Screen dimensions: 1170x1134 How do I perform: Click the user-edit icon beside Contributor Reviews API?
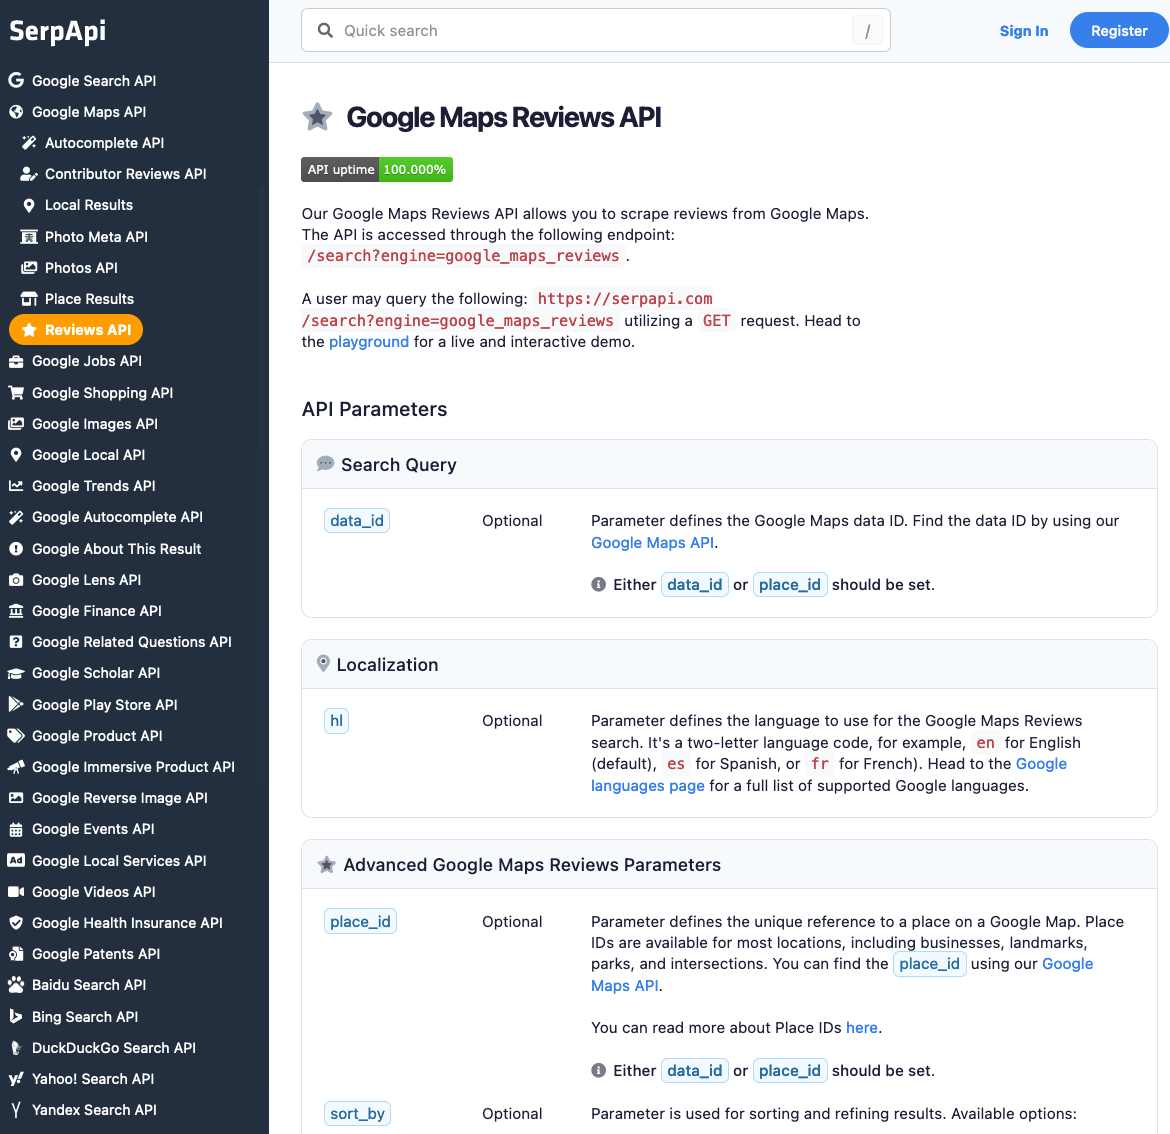pyautogui.click(x=29, y=174)
